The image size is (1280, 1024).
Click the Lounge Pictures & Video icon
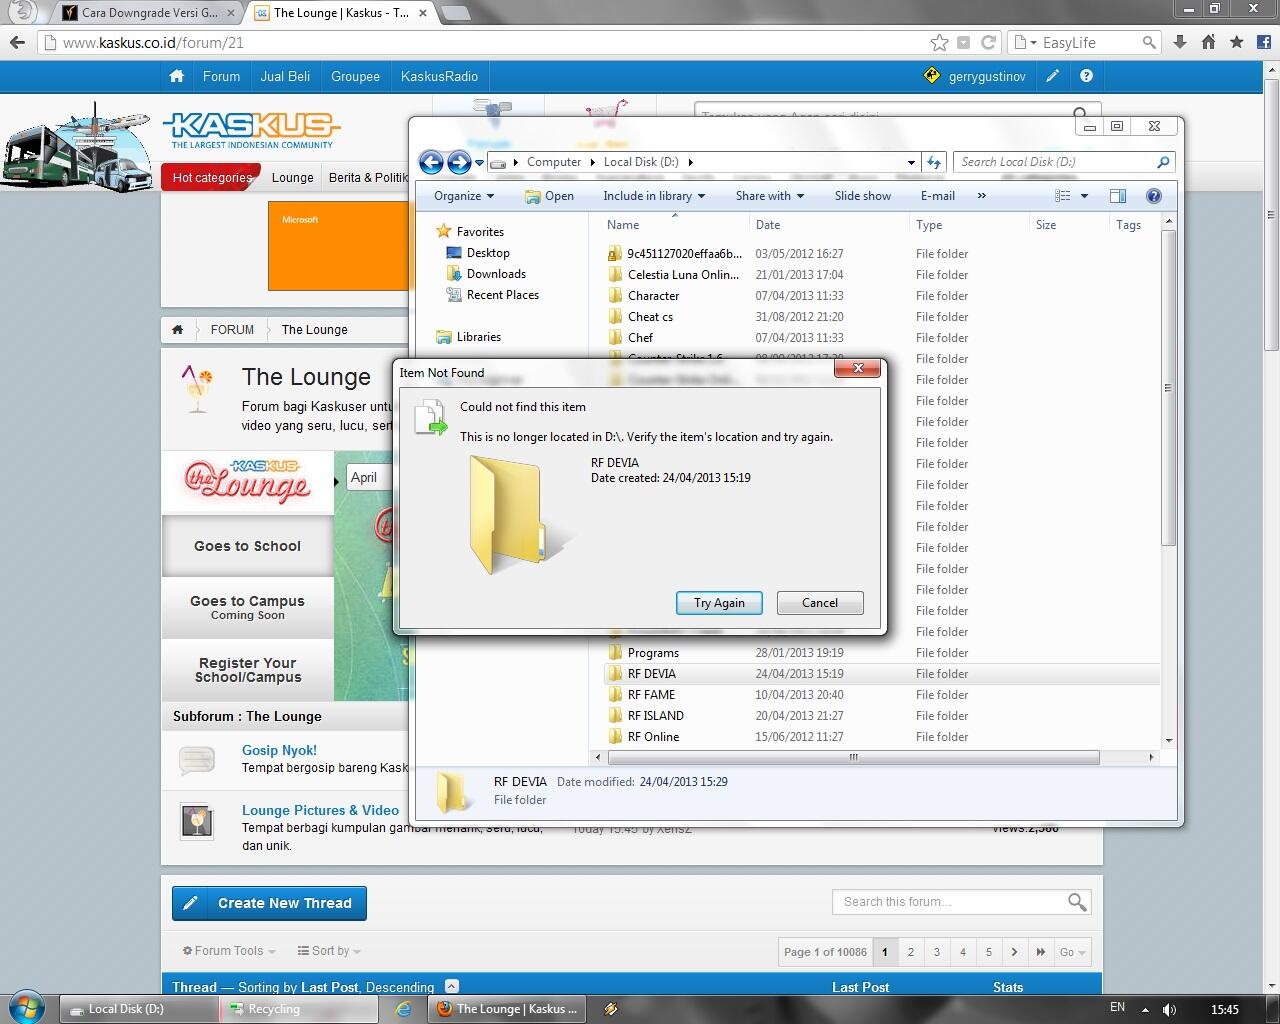pos(197,821)
